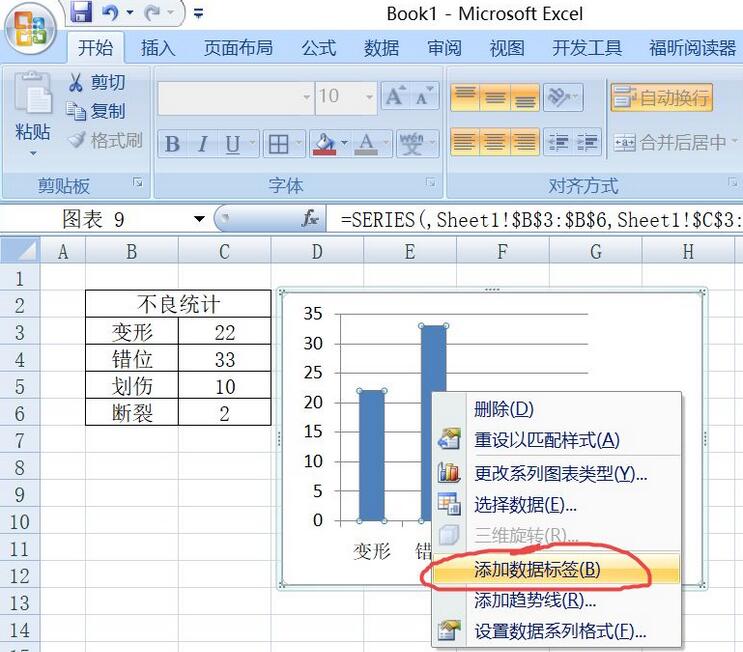
Task: Redo the last action
Action: (153, 12)
